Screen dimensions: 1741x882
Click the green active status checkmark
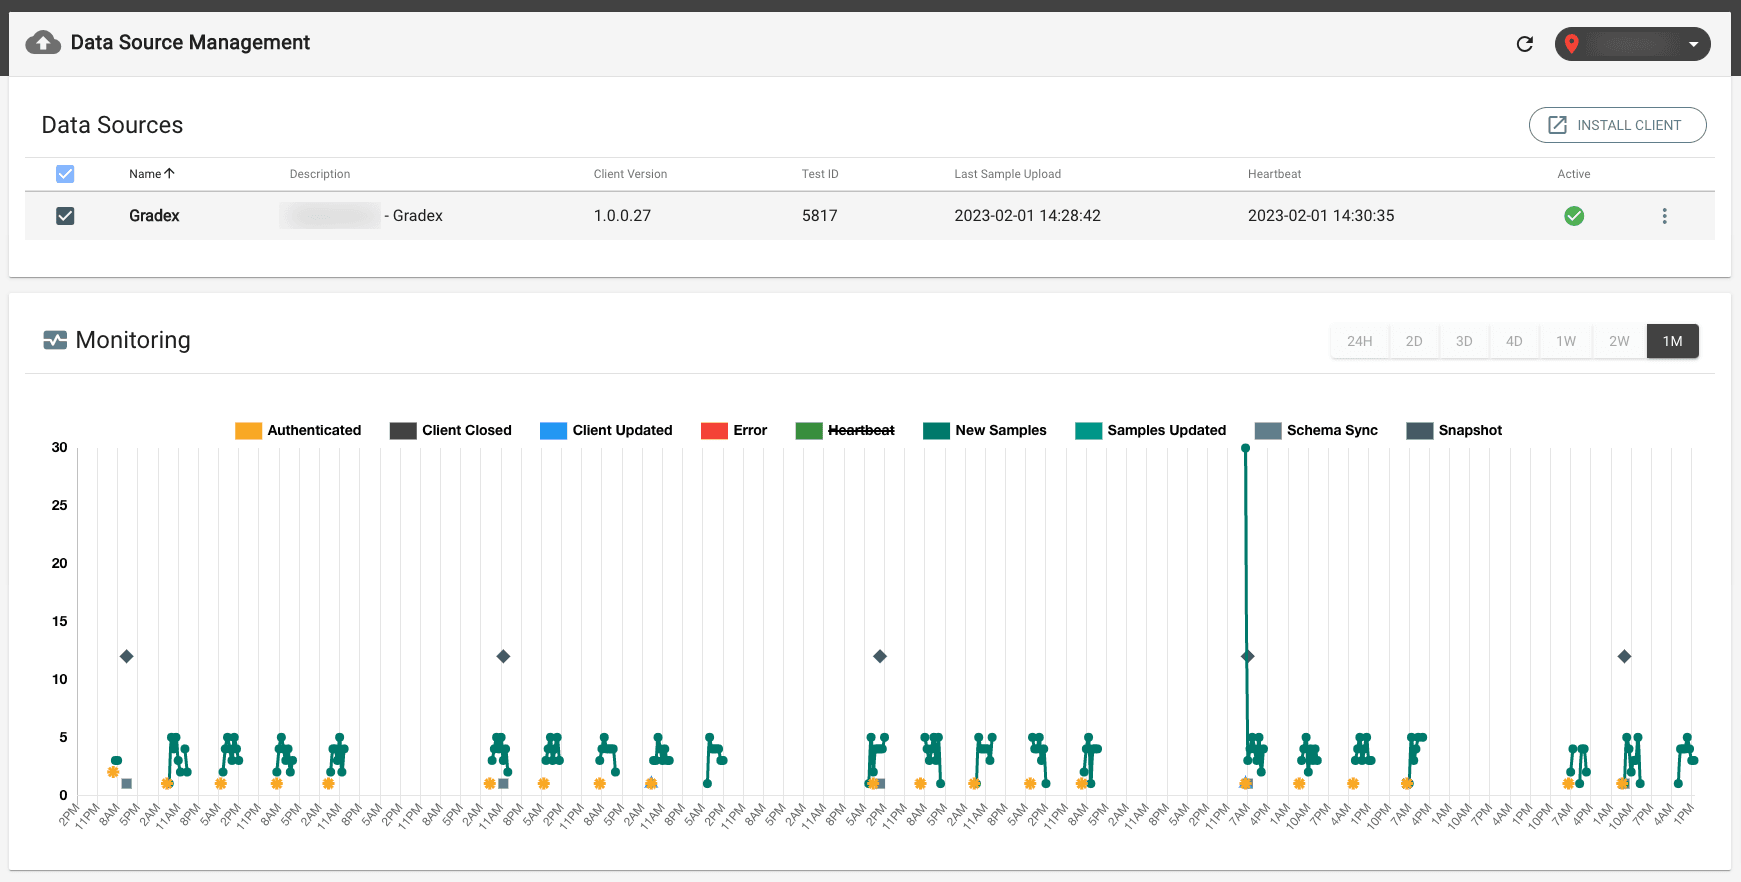click(1574, 216)
